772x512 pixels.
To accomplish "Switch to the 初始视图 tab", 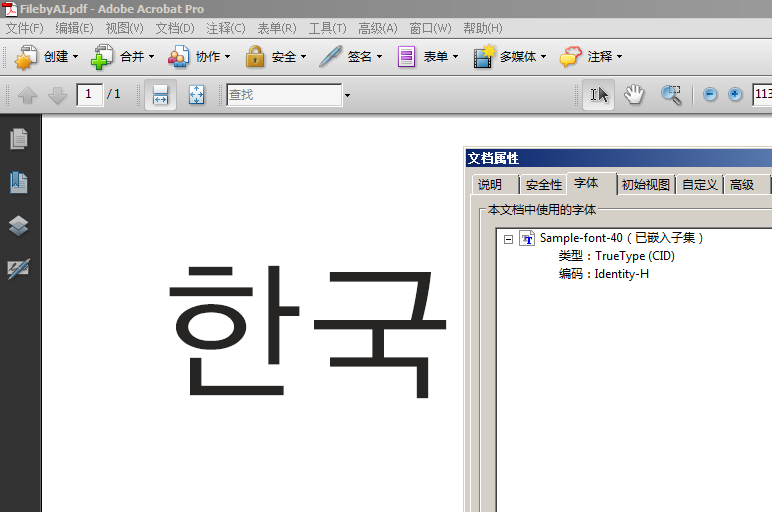I will [x=645, y=185].
